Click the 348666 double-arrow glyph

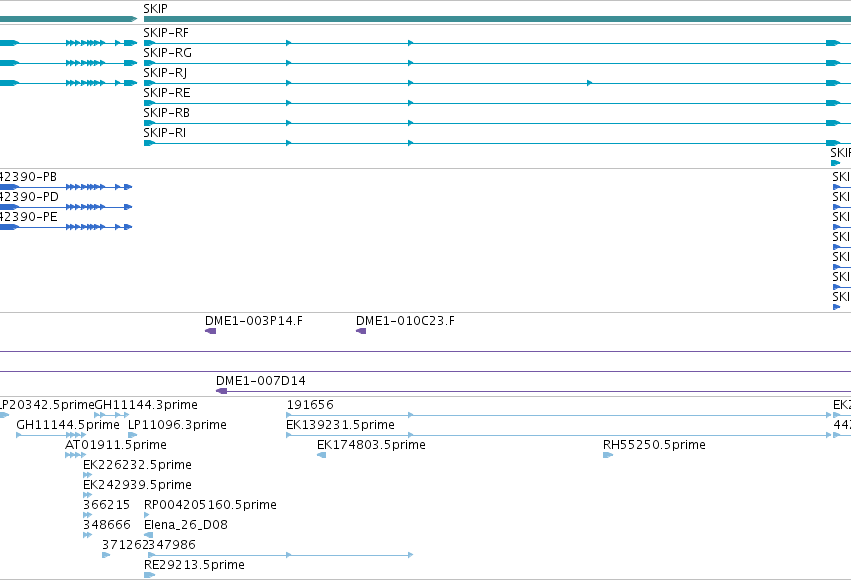coord(87,536)
